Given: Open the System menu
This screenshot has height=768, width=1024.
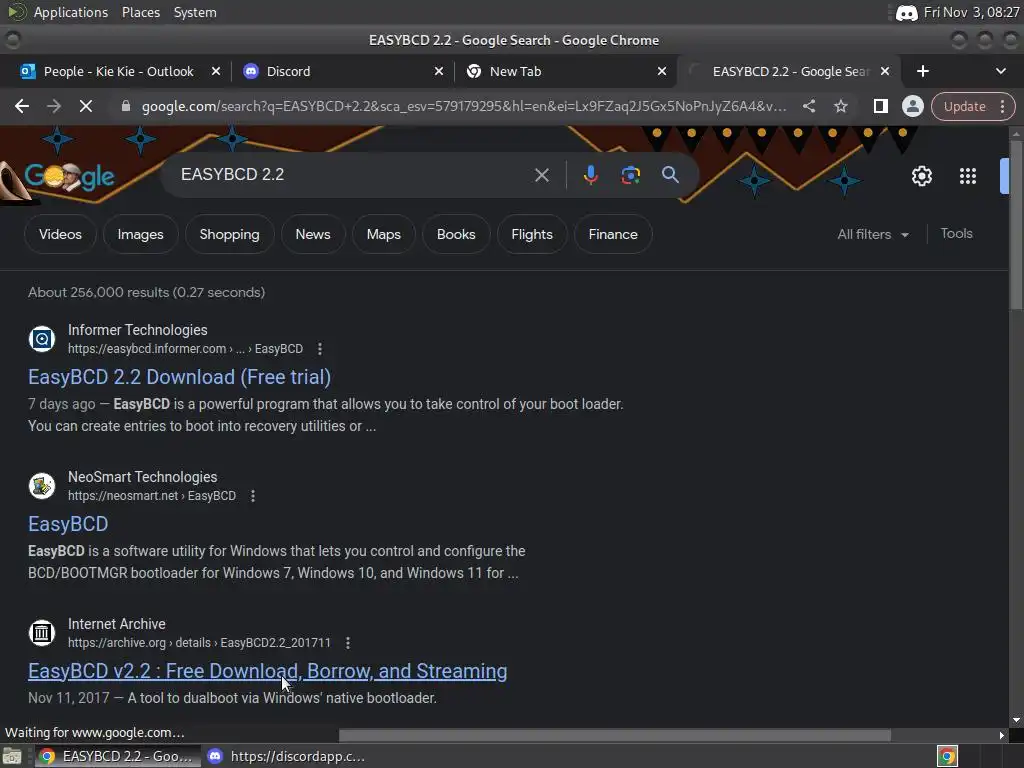Looking at the screenshot, I should coord(195,12).
